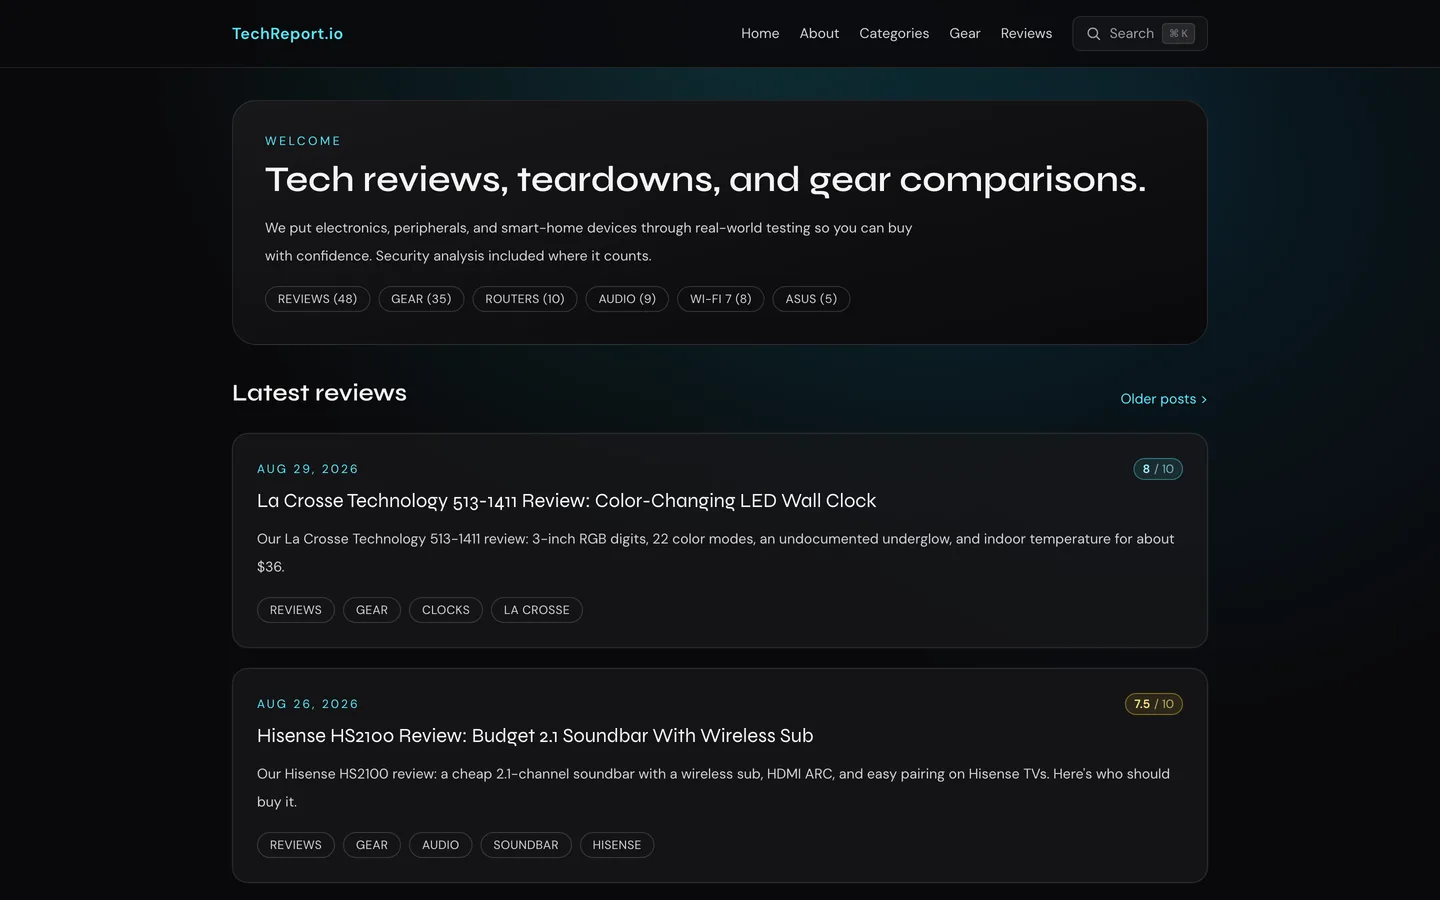
Task: Open the About nav item
Action: click(x=819, y=34)
